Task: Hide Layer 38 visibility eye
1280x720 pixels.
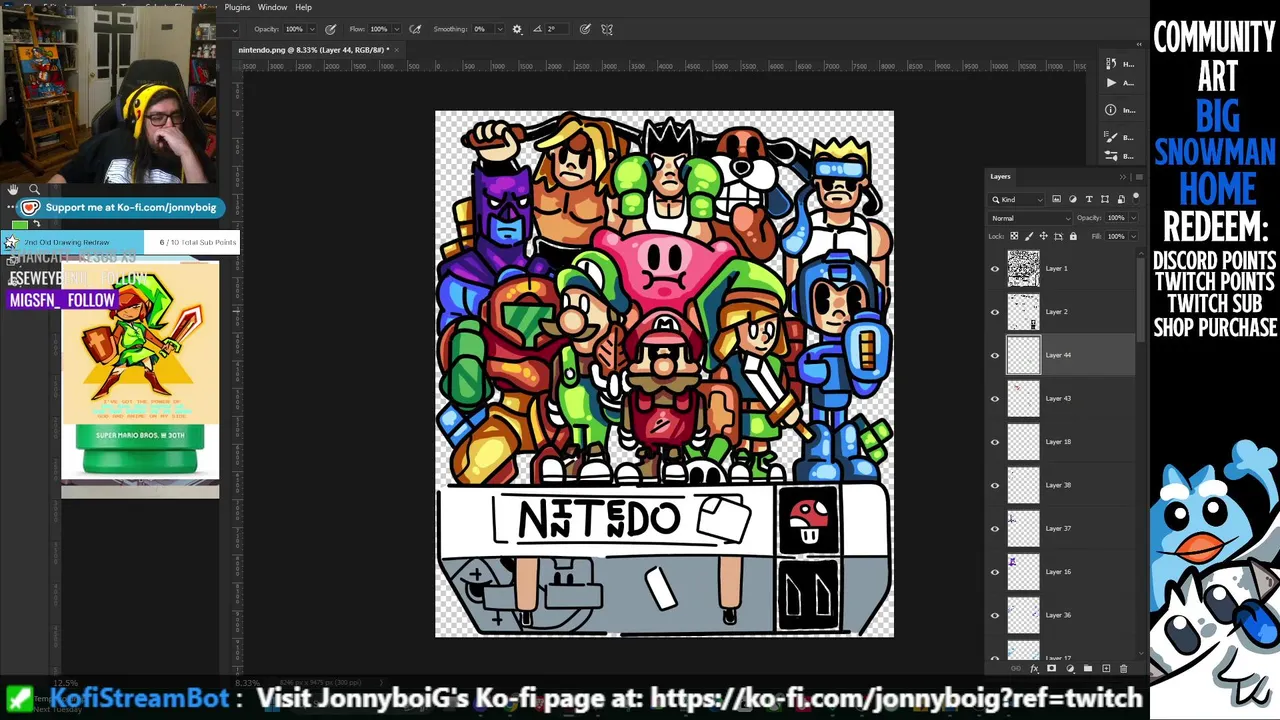Action: 995,485
